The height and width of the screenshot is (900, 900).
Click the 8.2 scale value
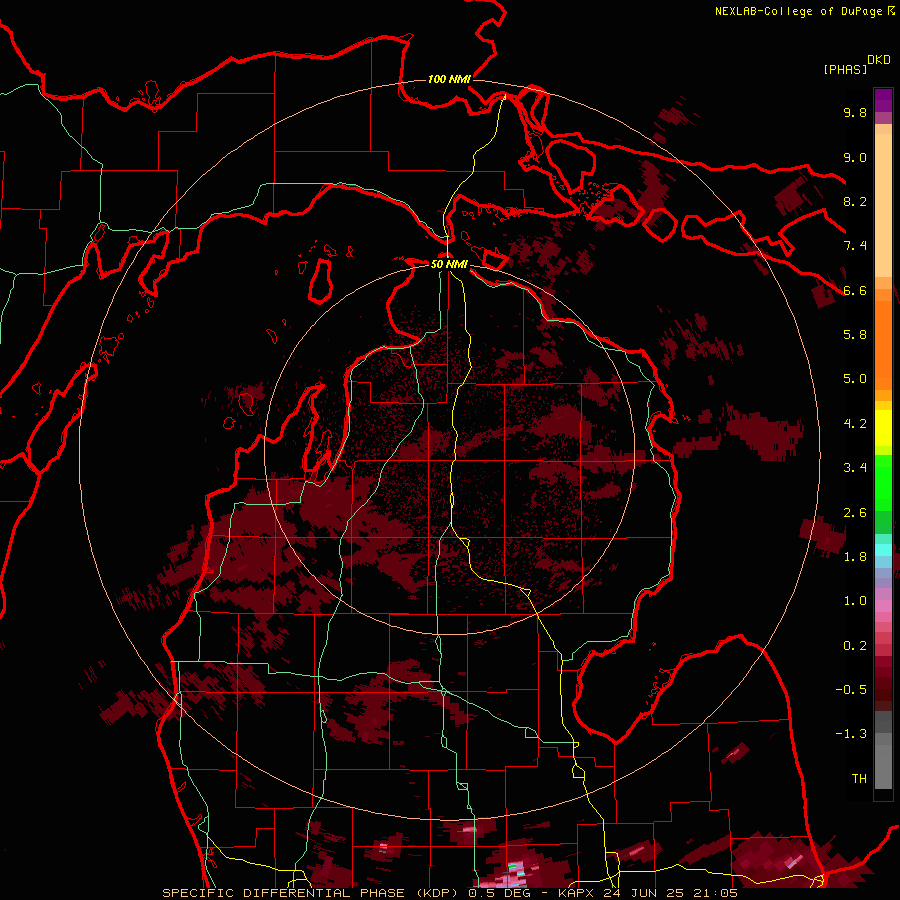point(855,201)
